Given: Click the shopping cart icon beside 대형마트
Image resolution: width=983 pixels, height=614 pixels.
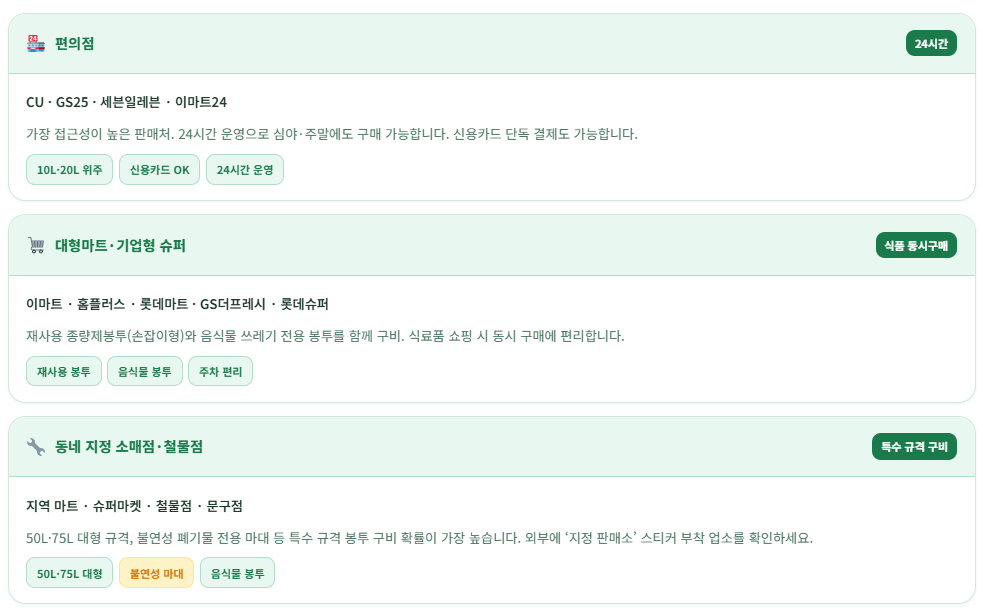Looking at the screenshot, I should coord(36,246).
